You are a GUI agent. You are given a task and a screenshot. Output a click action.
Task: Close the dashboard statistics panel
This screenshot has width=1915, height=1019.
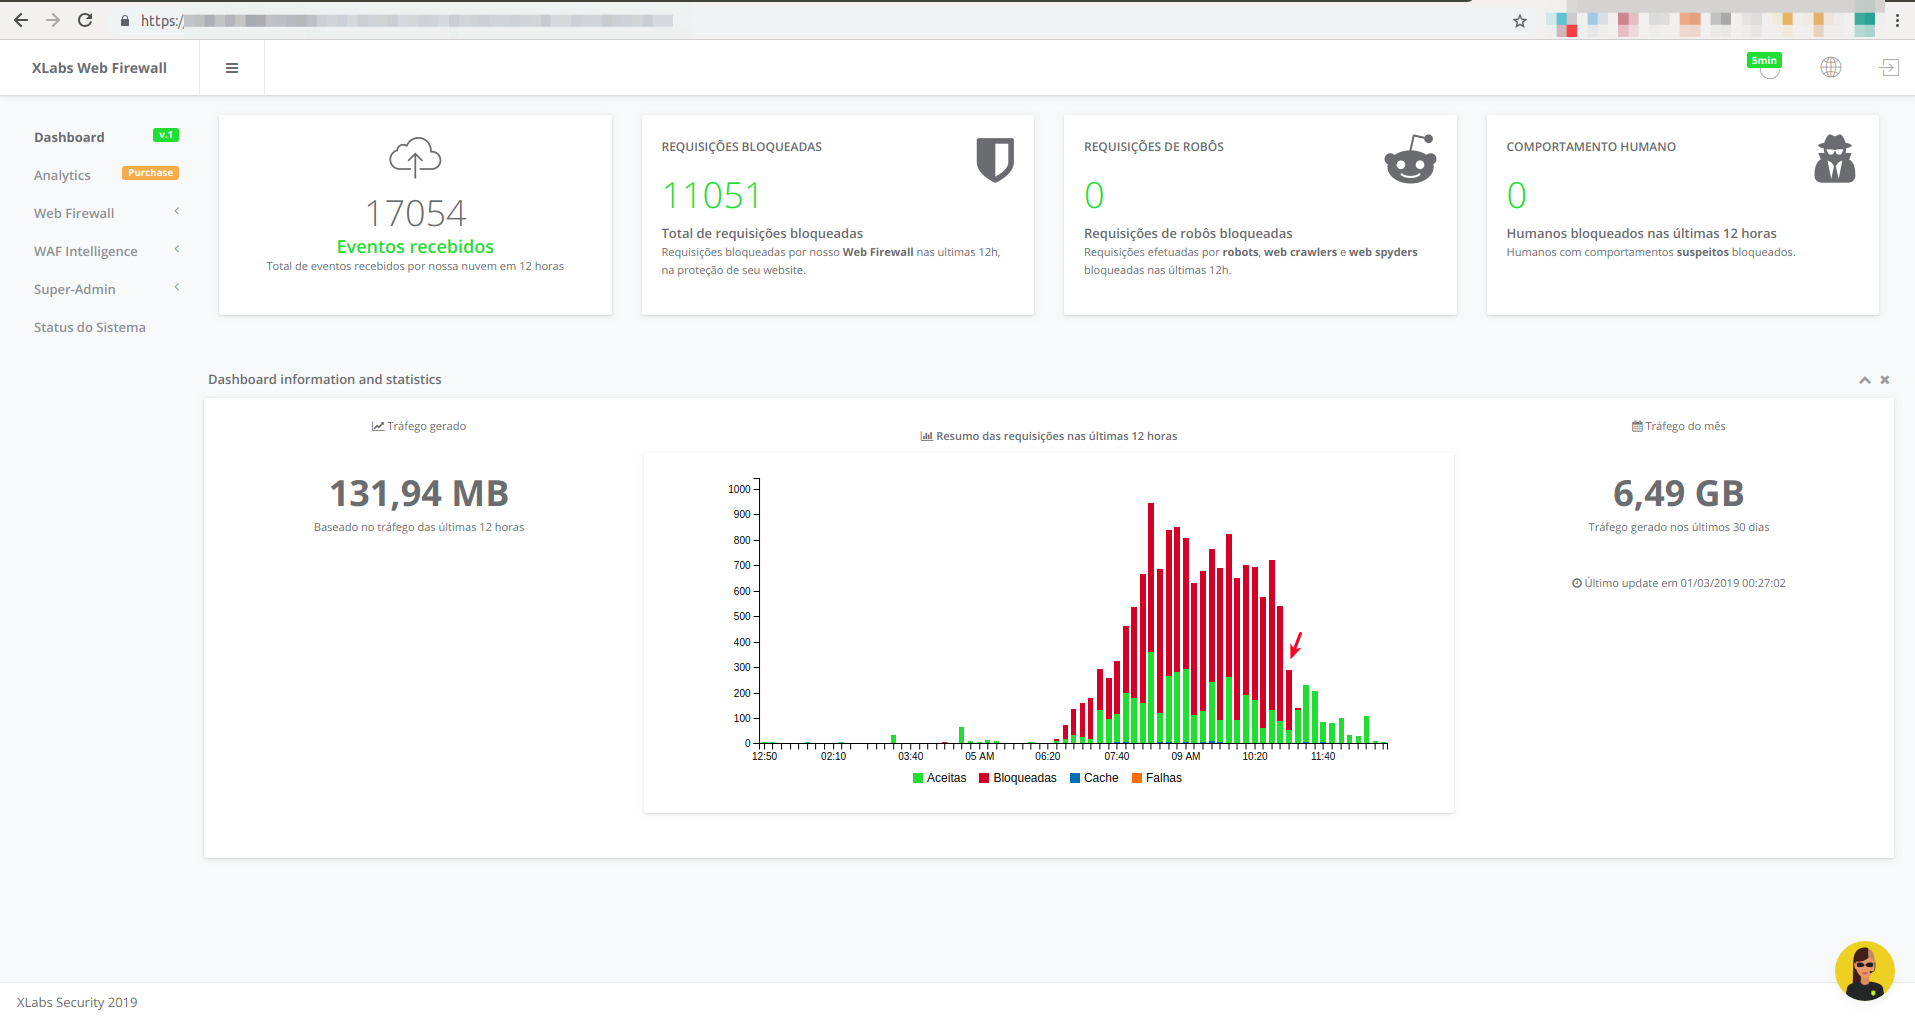1885,380
